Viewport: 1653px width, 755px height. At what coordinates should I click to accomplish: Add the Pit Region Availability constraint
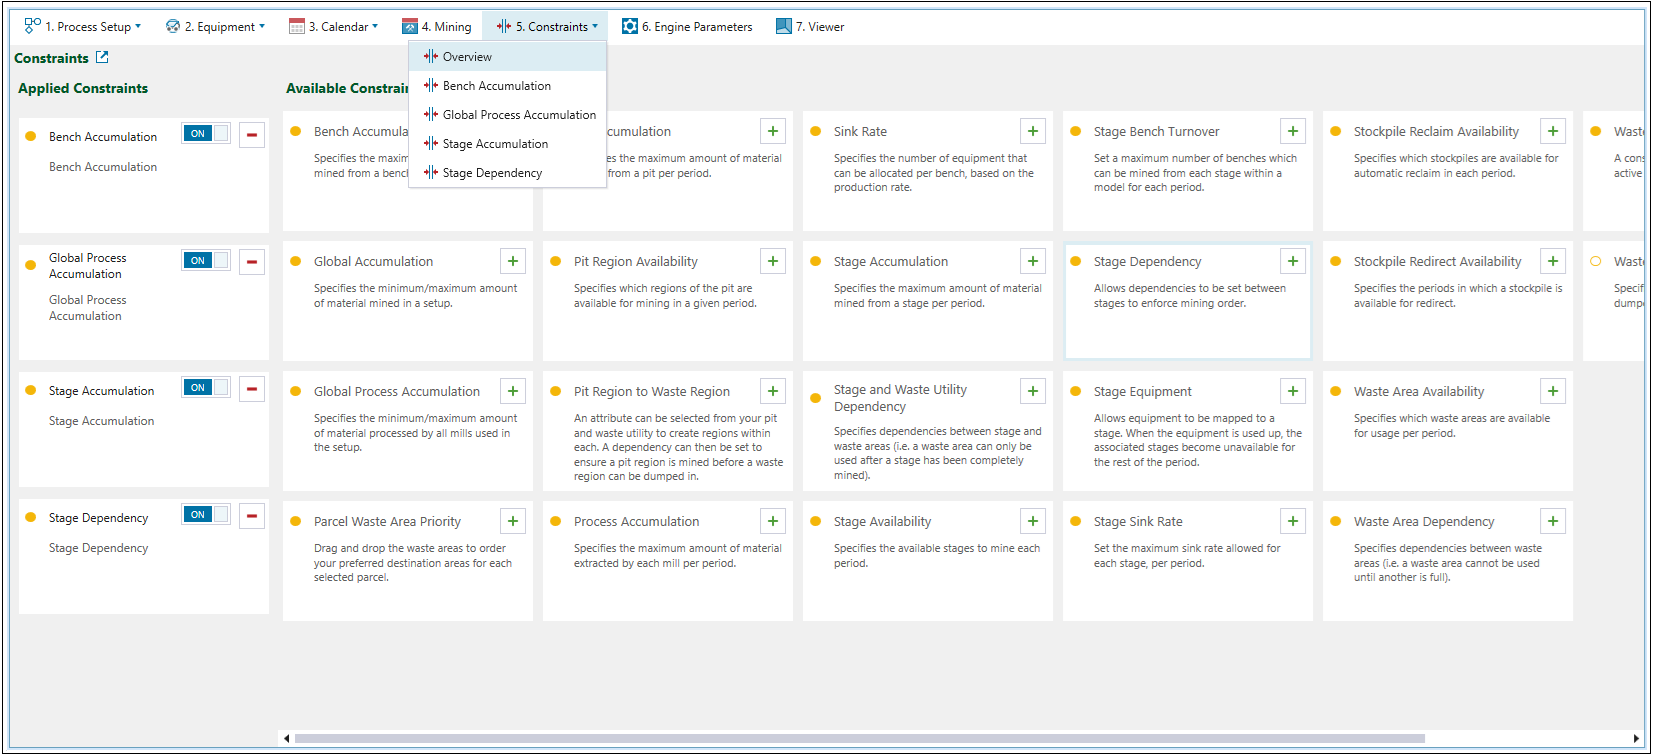pos(773,261)
